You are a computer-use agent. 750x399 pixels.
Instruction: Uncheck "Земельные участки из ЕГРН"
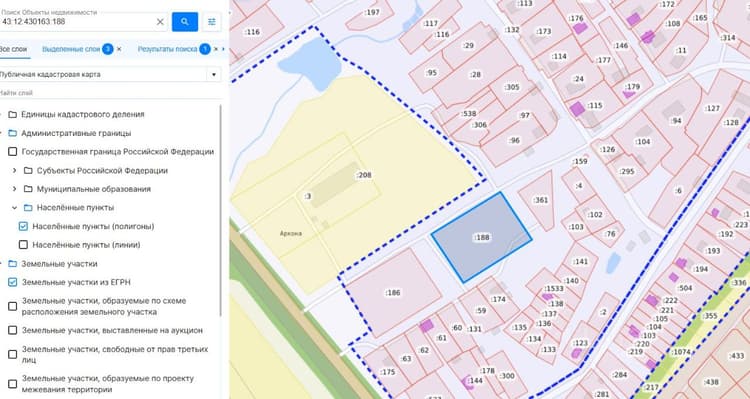click(x=12, y=282)
